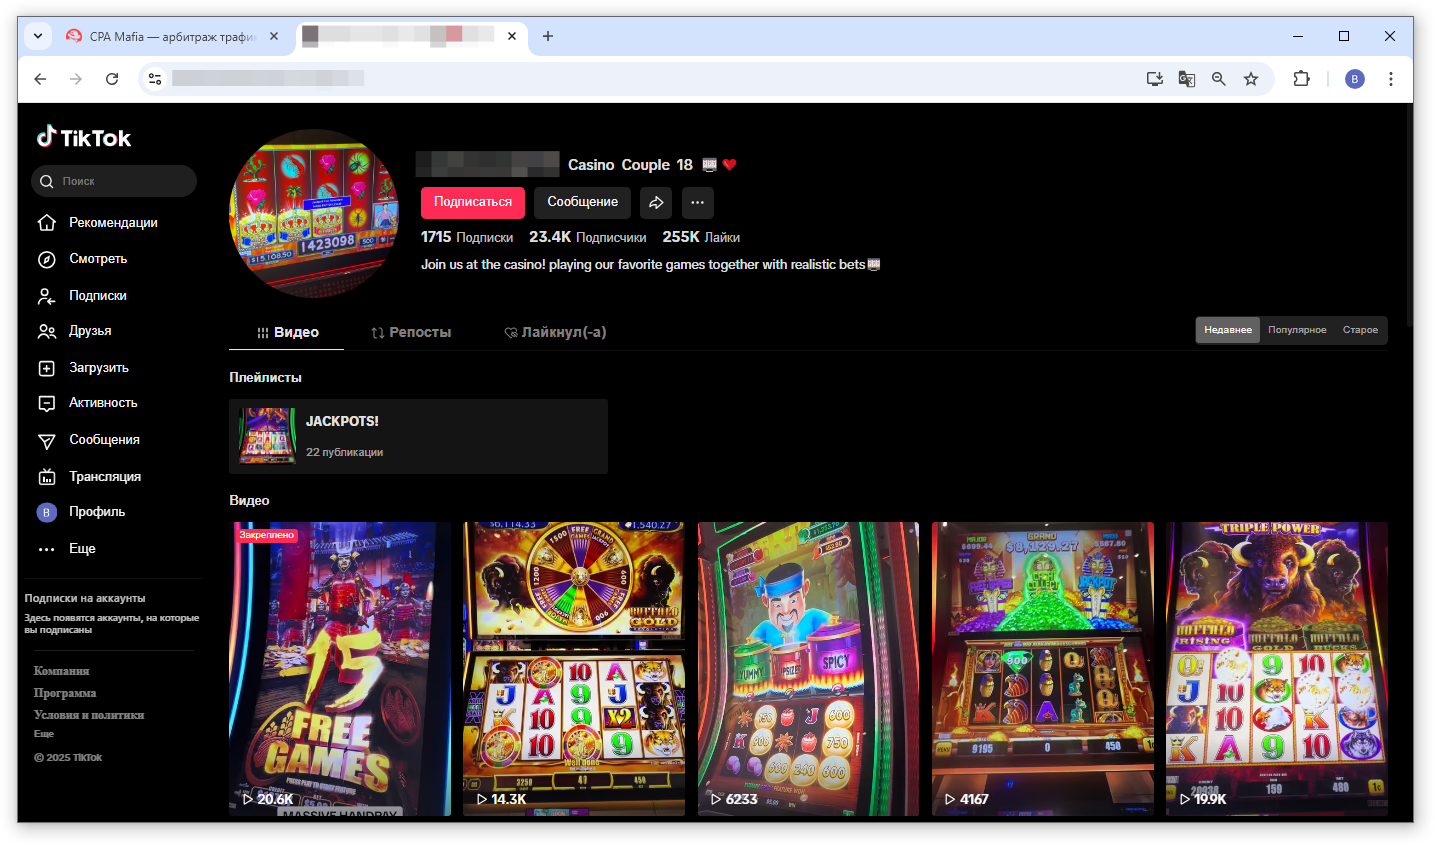Sort videos by Старое

point(1360,330)
